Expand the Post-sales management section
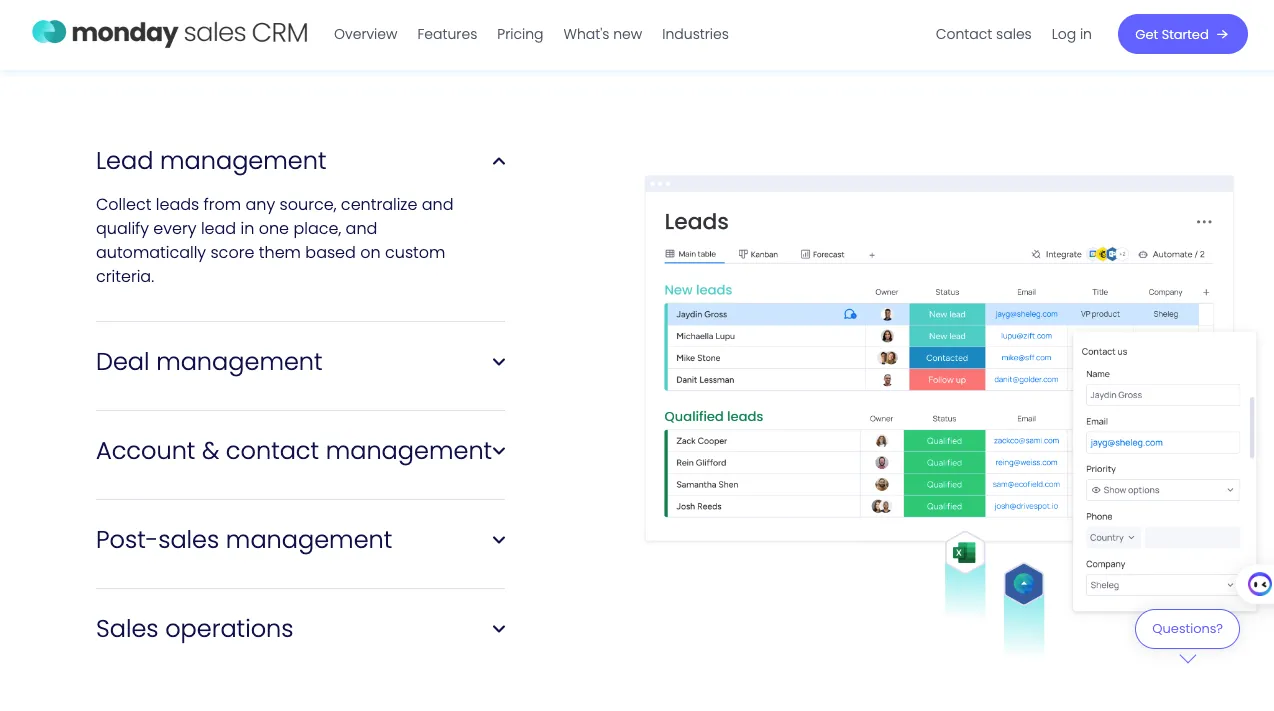The width and height of the screenshot is (1274, 711). click(x=499, y=540)
